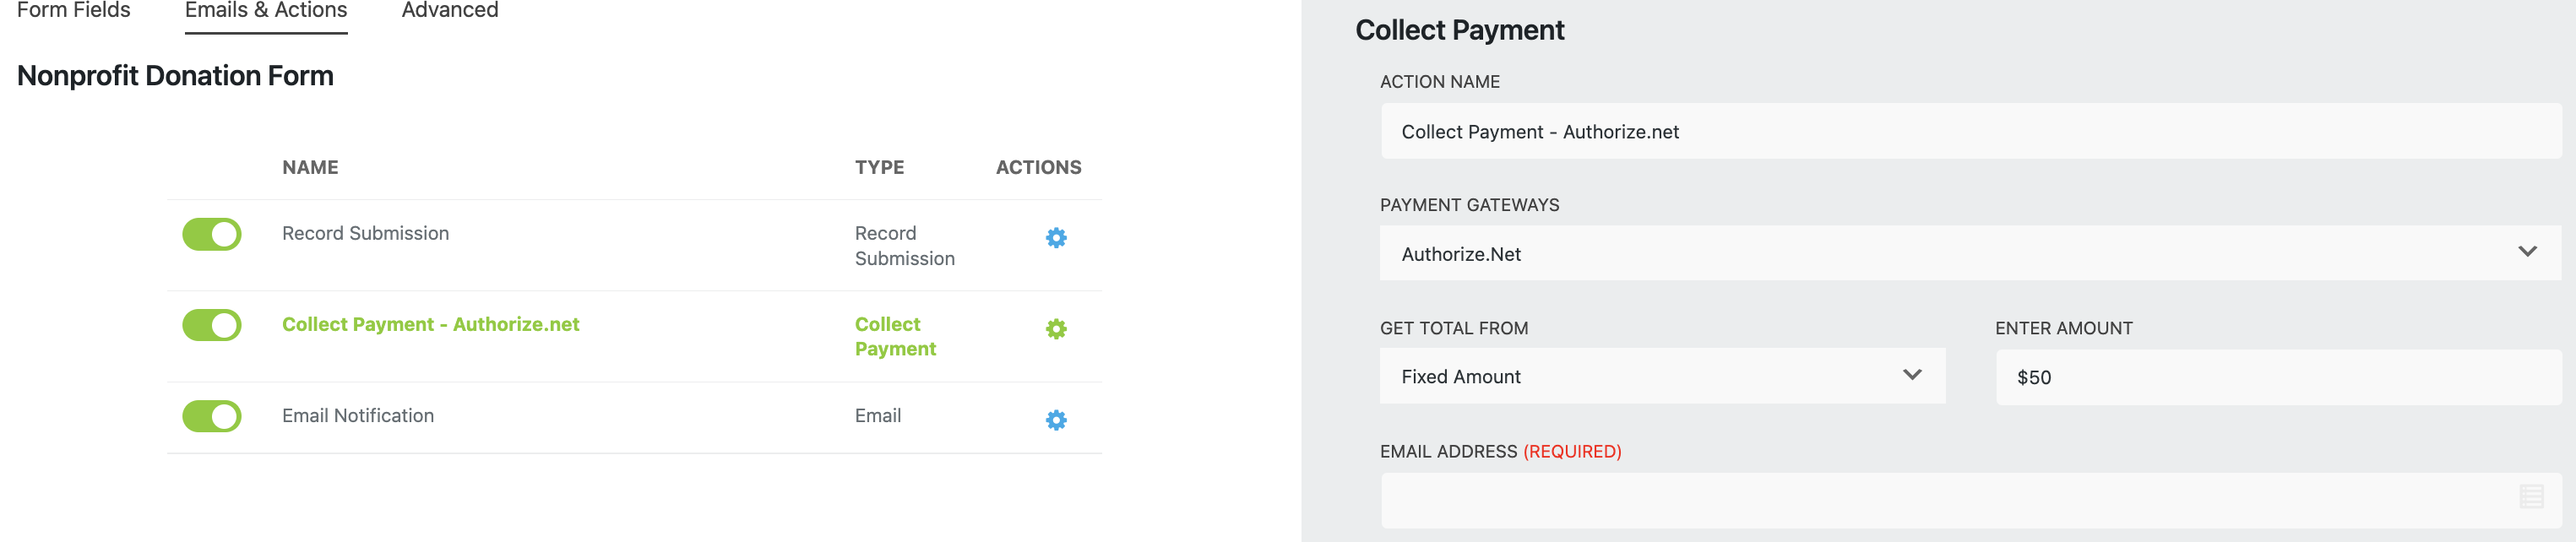Toggle off the Collect Payment - Authorize.net action
The height and width of the screenshot is (542, 2576).
point(213,324)
